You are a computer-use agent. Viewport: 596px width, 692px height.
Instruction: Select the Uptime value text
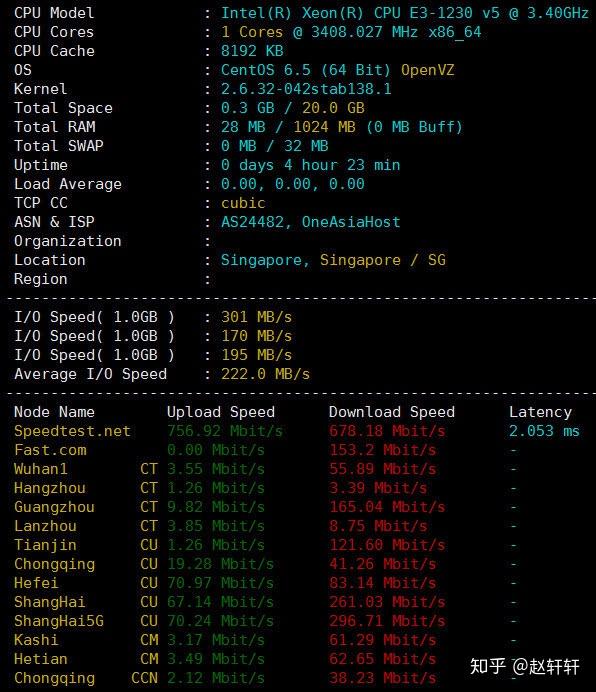coord(310,165)
